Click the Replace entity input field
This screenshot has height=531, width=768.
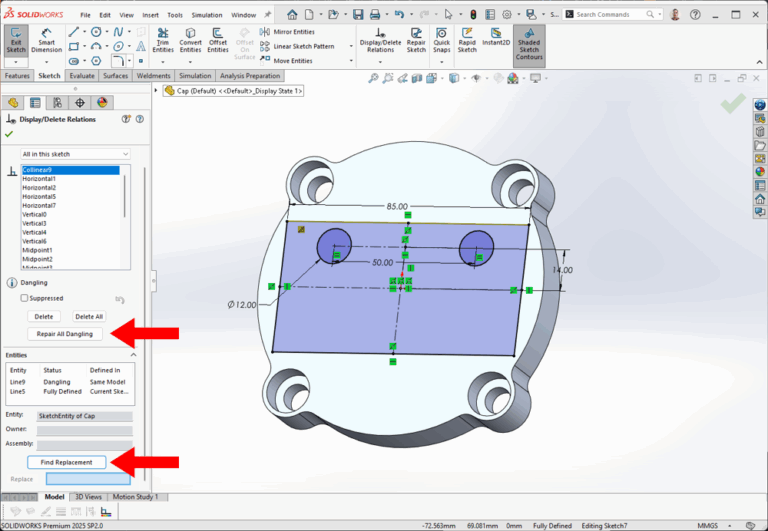[88, 479]
